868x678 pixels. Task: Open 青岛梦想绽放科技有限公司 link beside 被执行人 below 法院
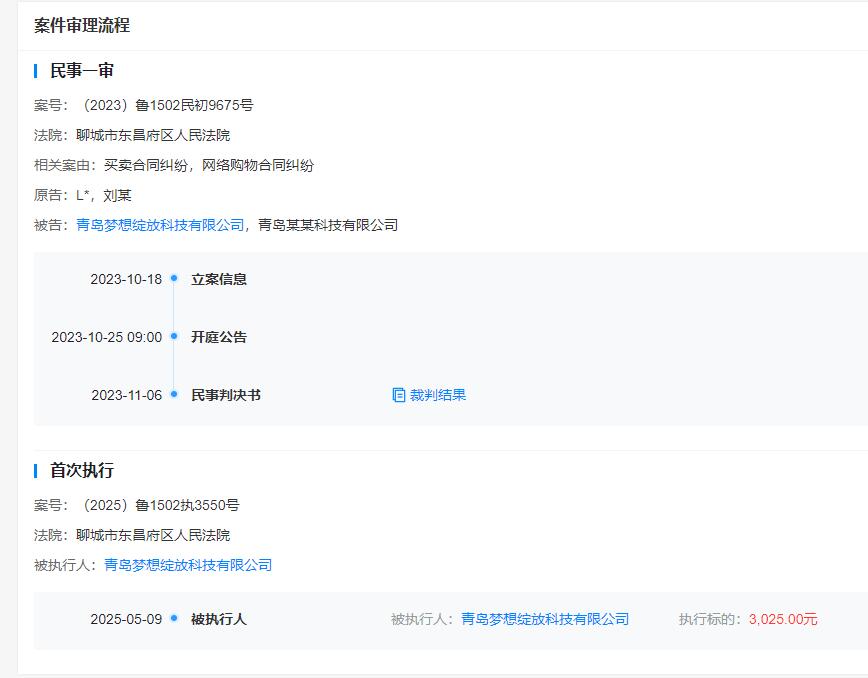188,565
